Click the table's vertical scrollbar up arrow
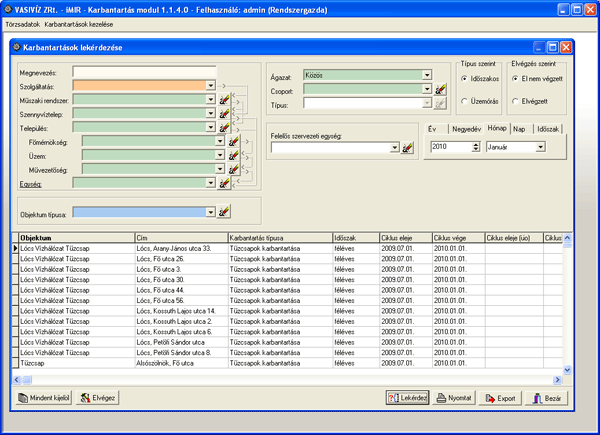Viewport: 600px width, 435px height. point(567,238)
